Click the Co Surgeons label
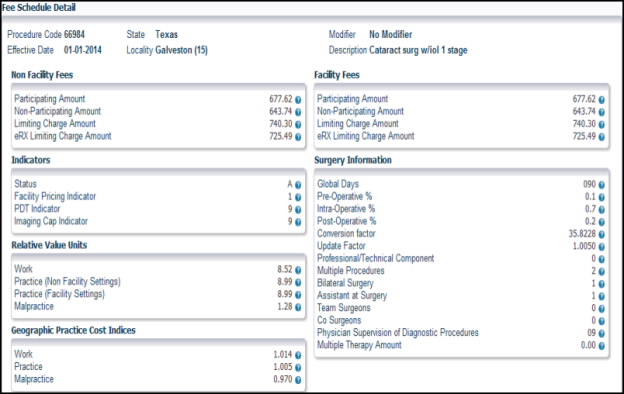 (x=339, y=320)
